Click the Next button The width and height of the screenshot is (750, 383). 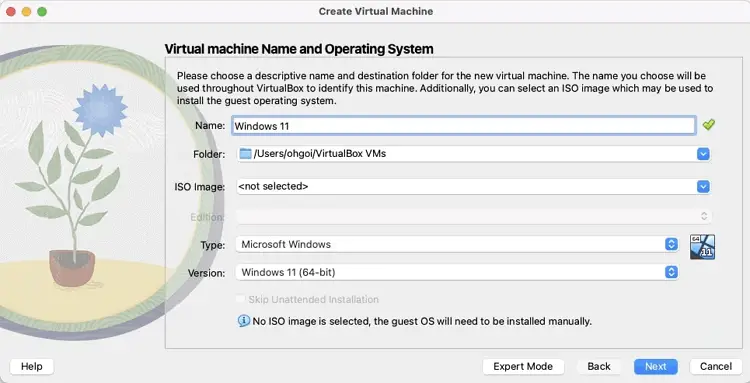[x=656, y=367]
